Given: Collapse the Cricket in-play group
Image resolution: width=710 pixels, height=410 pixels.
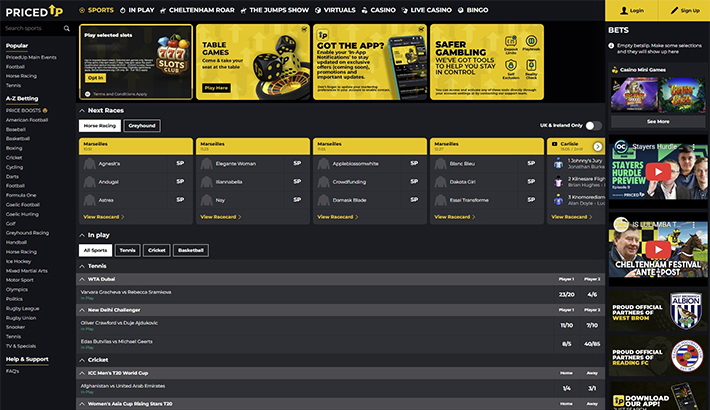Looking at the screenshot, I should 82,360.
